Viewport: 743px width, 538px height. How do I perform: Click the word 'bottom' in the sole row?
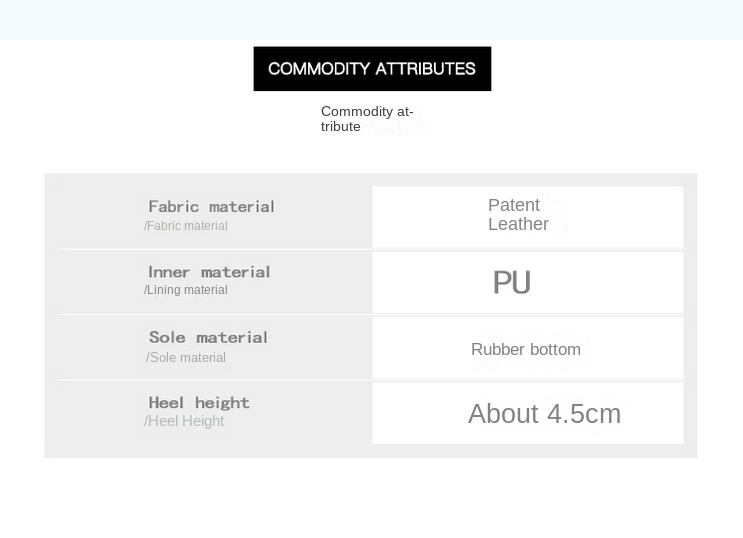(x=555, y=350)
